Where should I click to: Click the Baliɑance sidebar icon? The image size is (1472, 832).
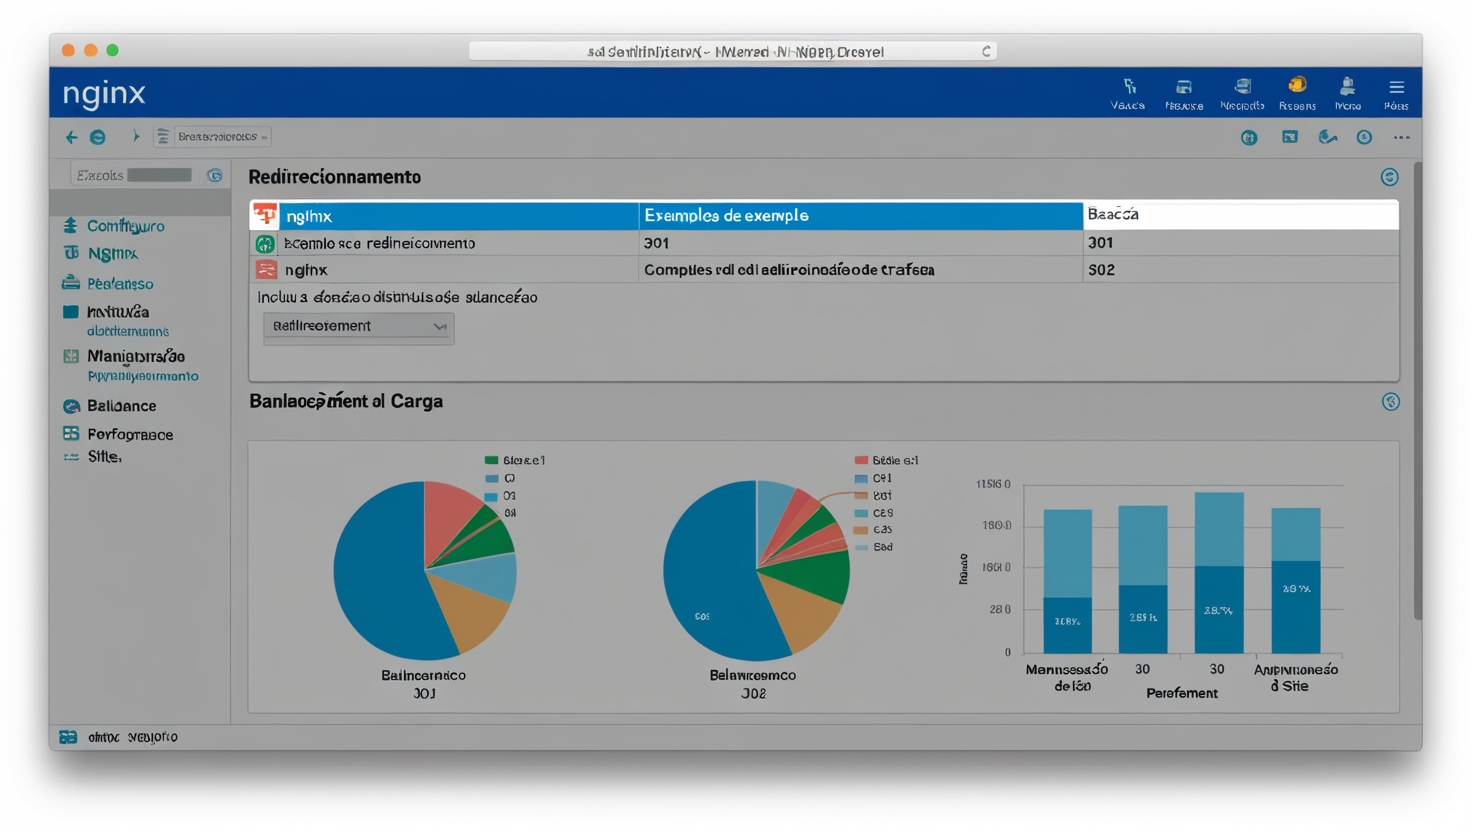pos(71,406)
